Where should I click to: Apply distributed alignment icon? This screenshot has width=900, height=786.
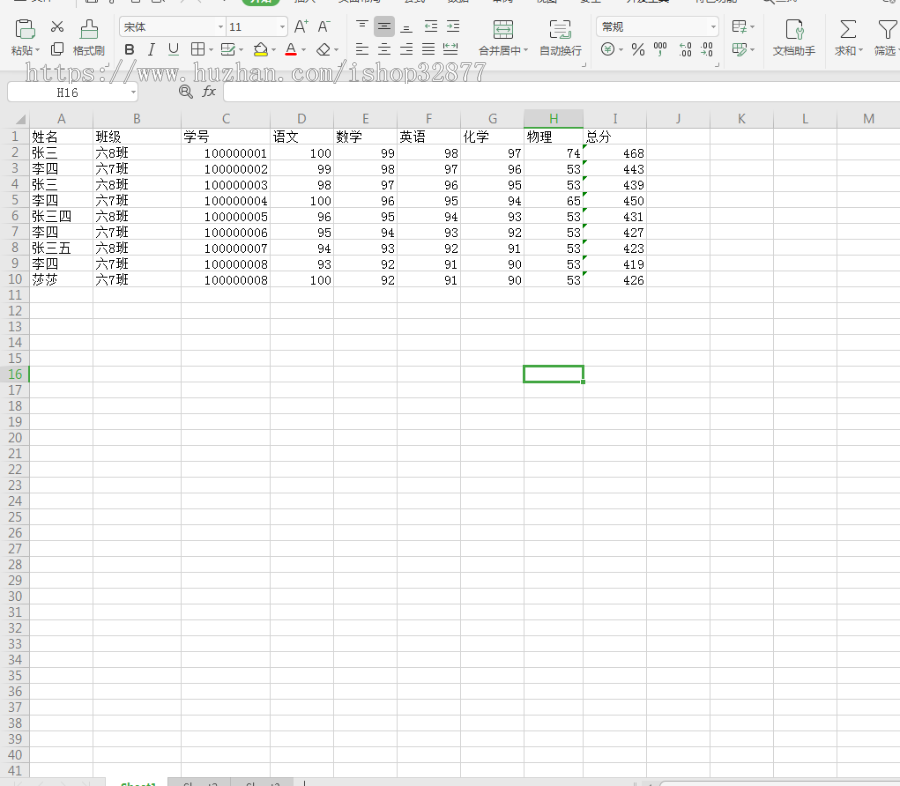pyautogui.click(x=451, y=49)
